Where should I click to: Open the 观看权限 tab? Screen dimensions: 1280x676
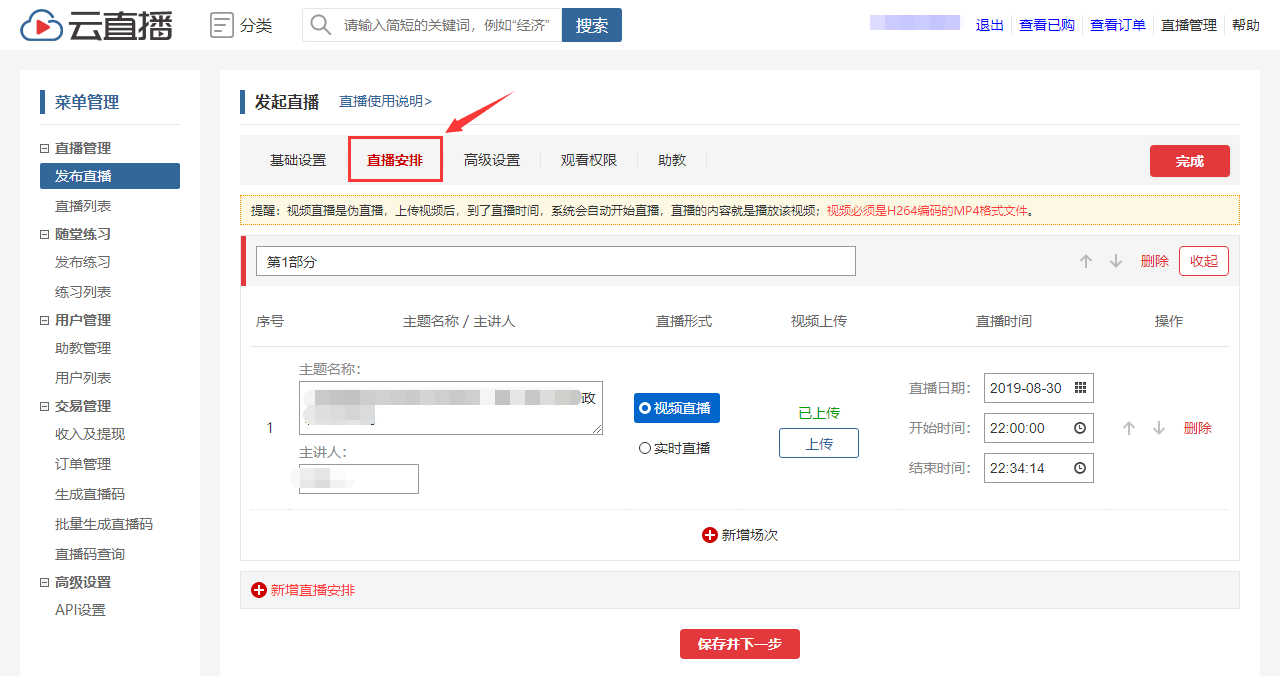pyautogui.click(x=589, y=160)
